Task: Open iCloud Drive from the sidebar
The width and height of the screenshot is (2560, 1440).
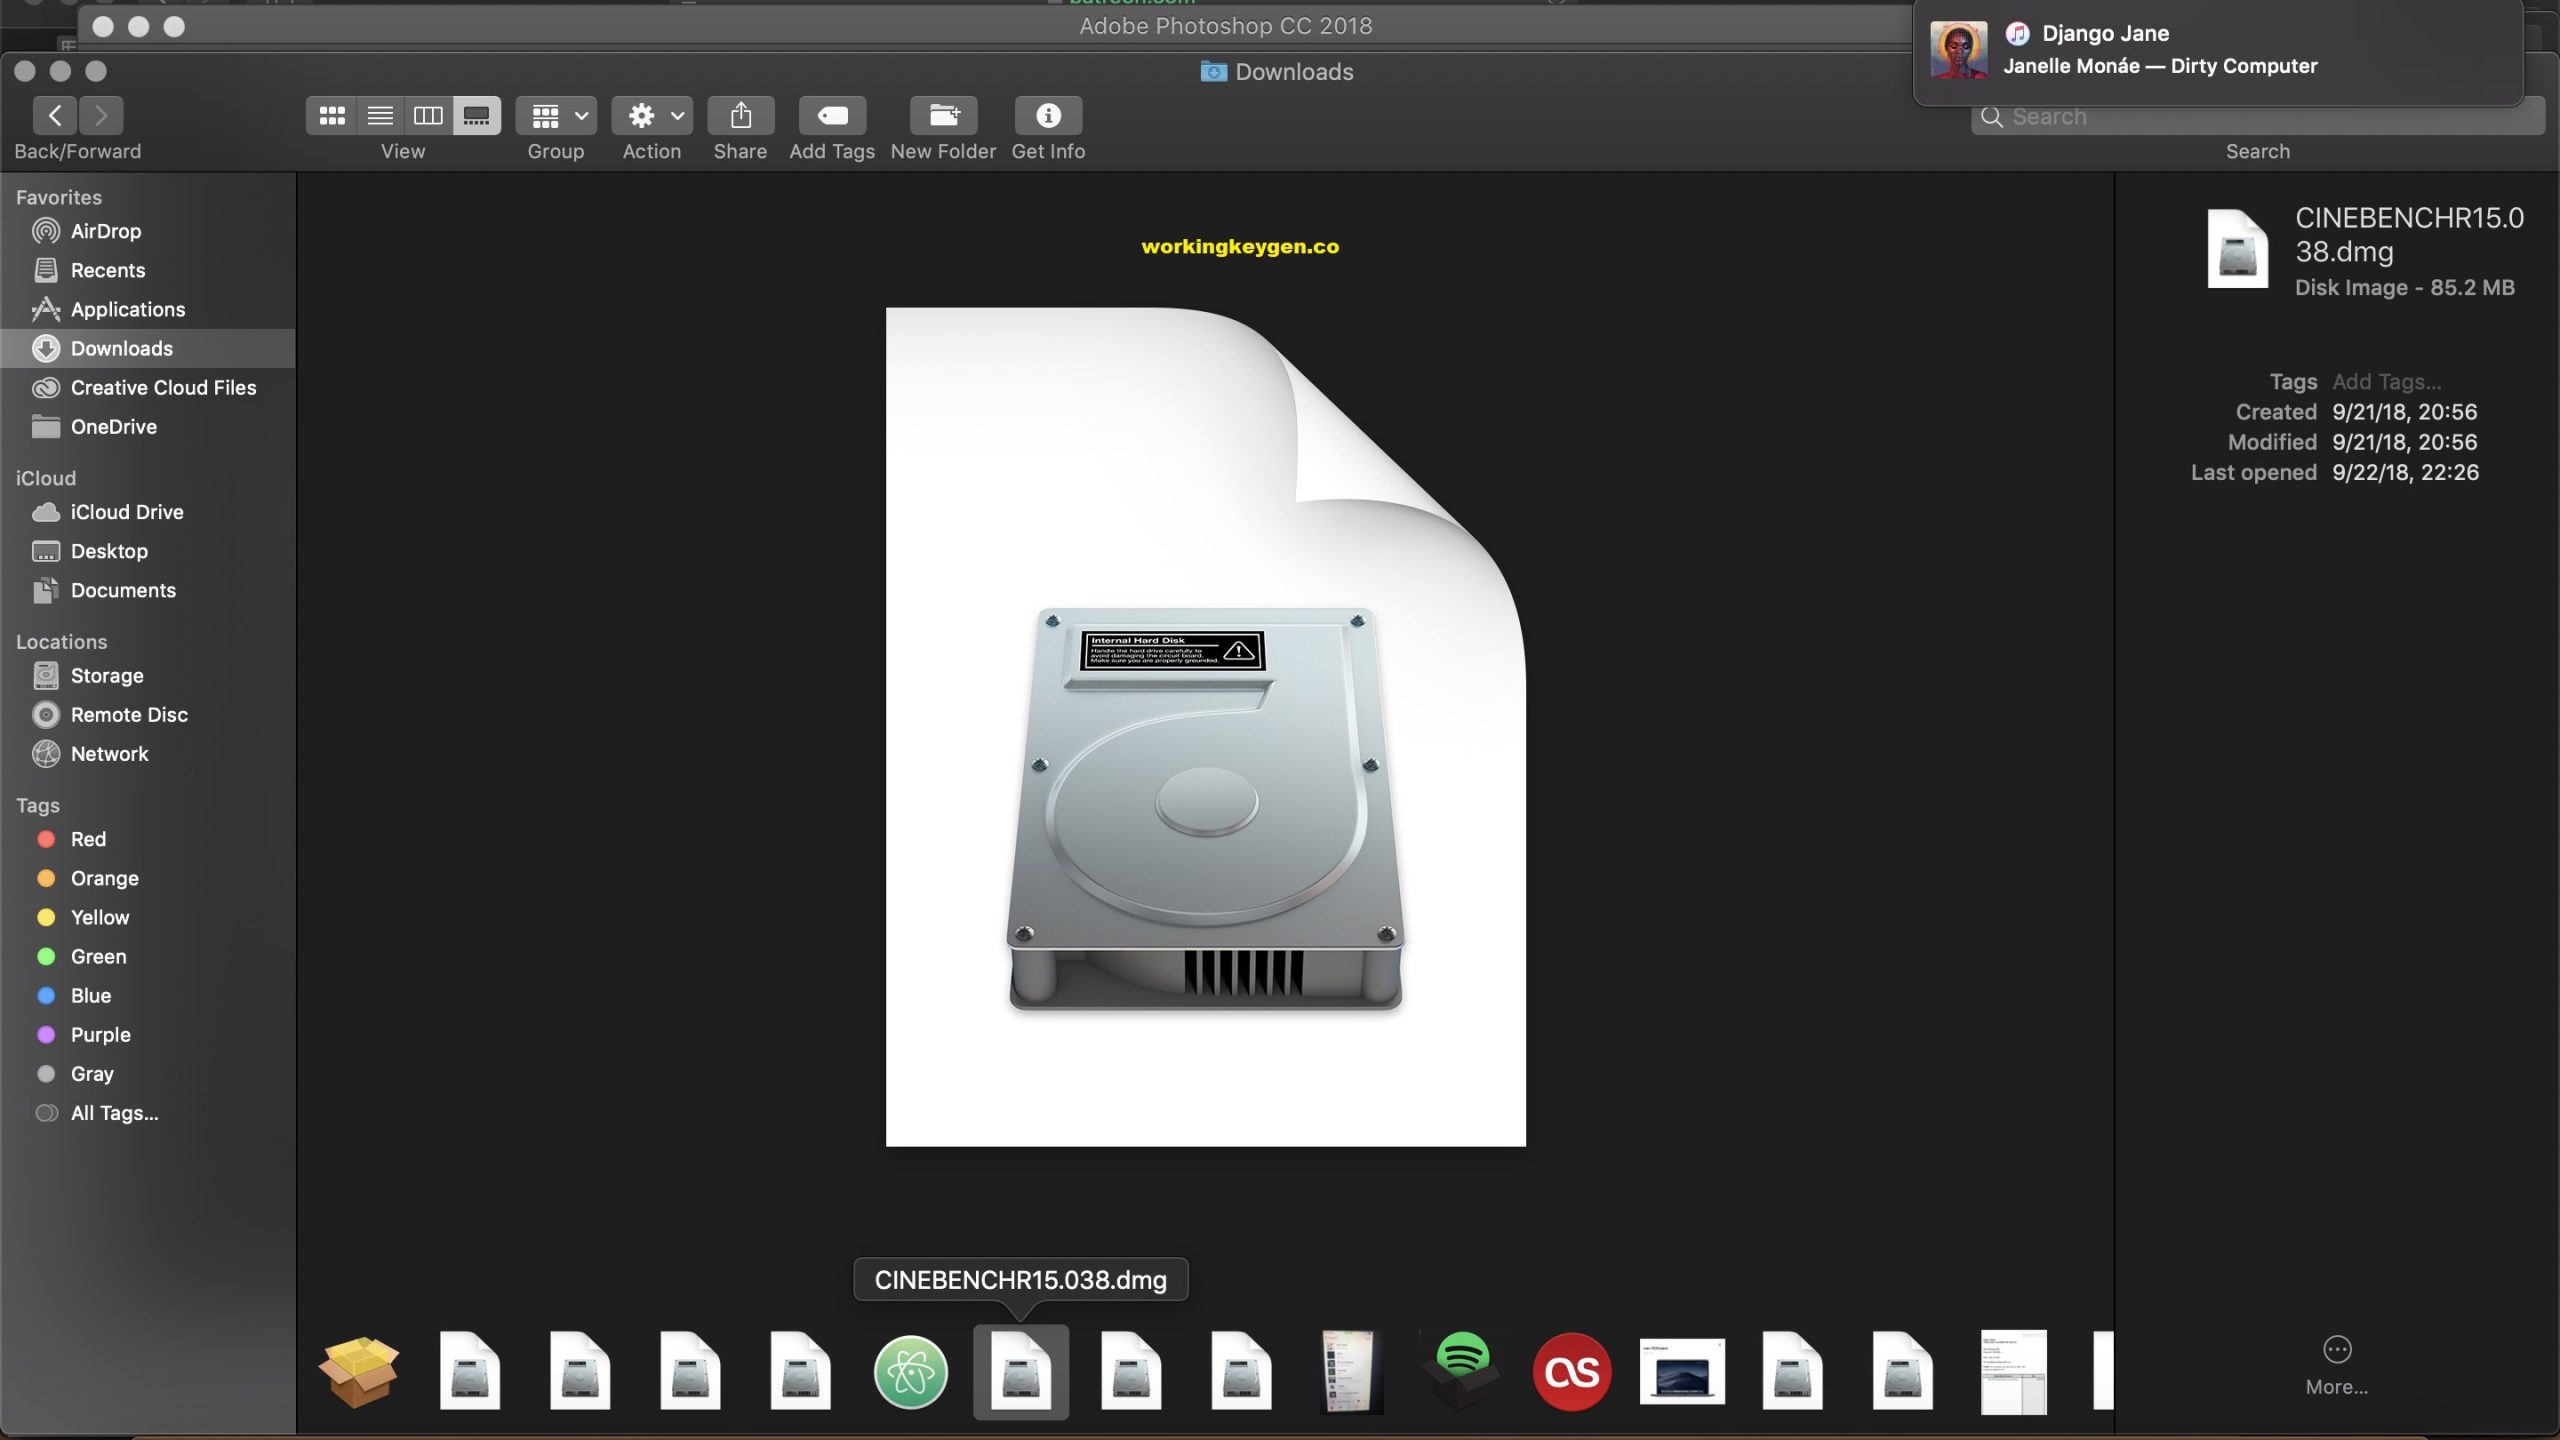Action: tap(126, 512)
